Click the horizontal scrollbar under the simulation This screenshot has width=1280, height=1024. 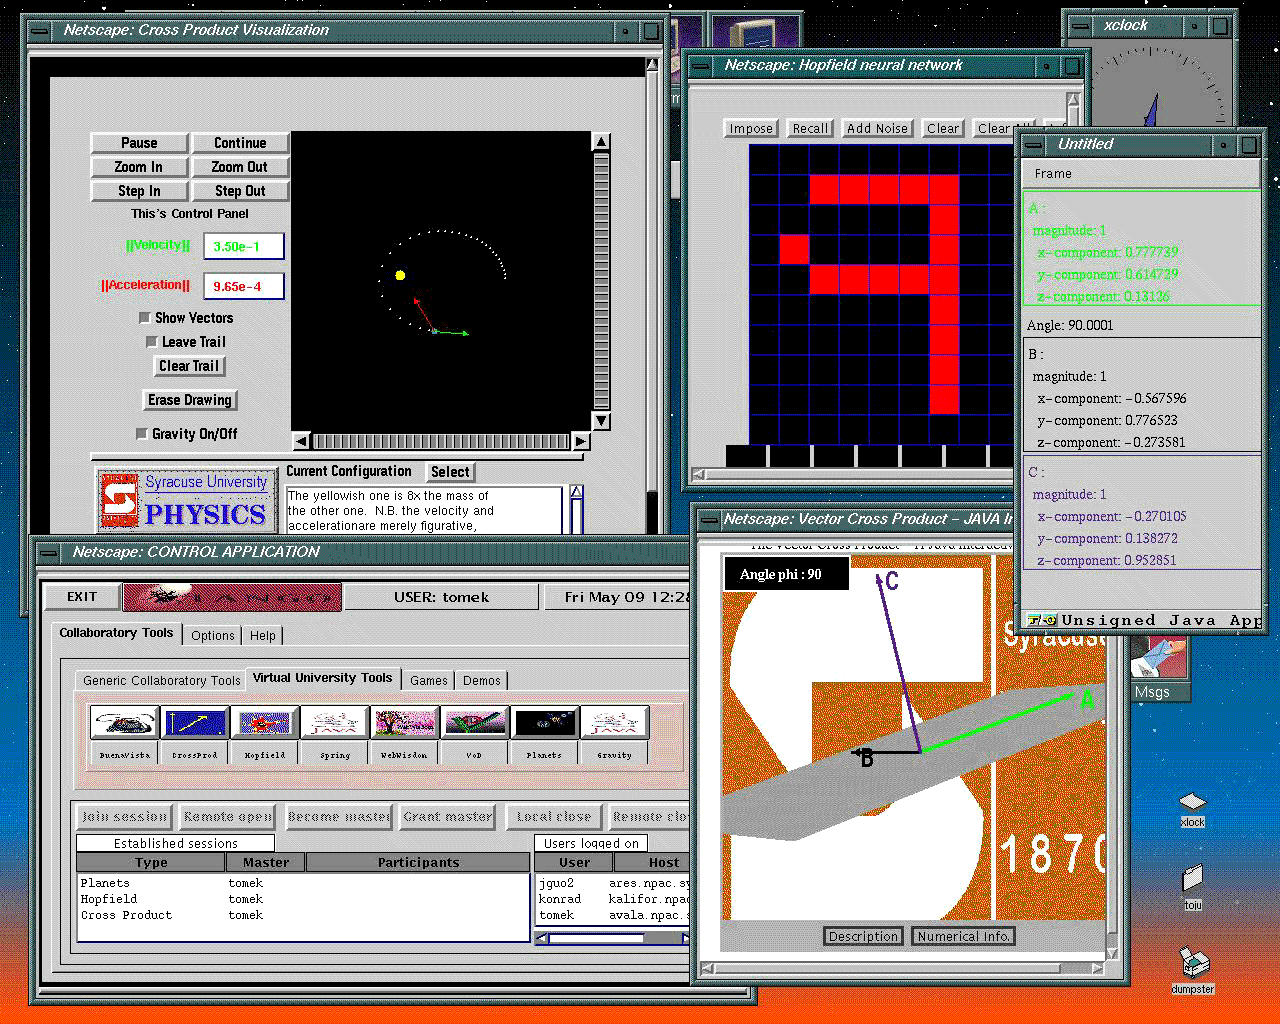pyautogui.click(x=441, y=441)
